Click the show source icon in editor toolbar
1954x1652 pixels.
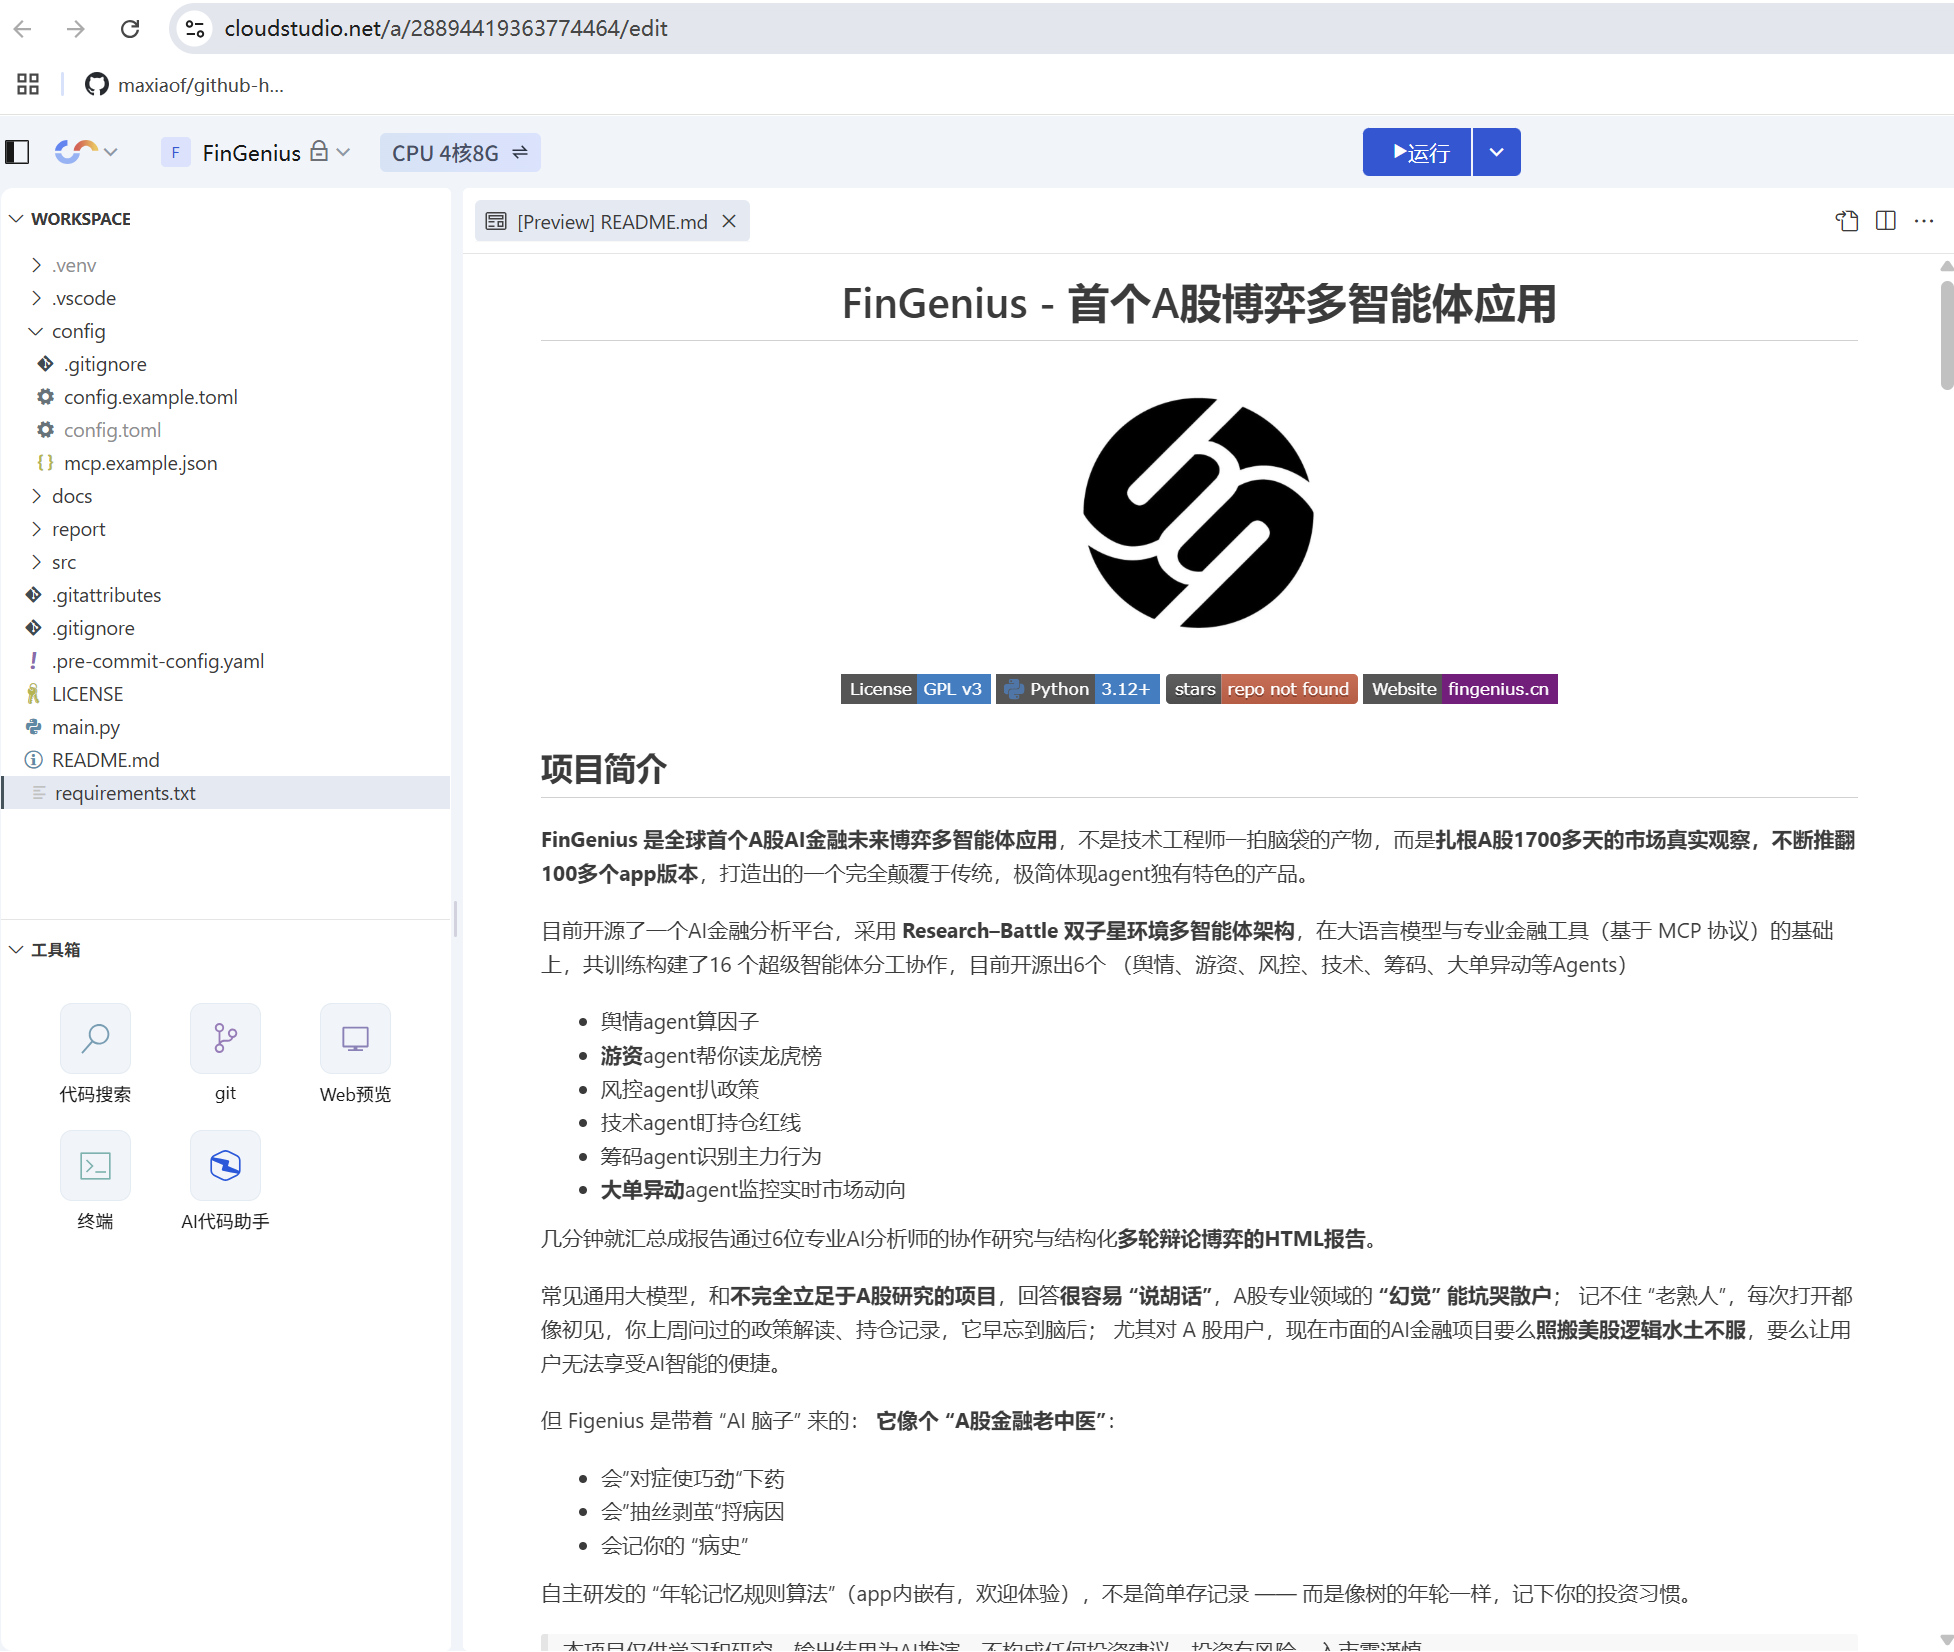coord(1847,221)
